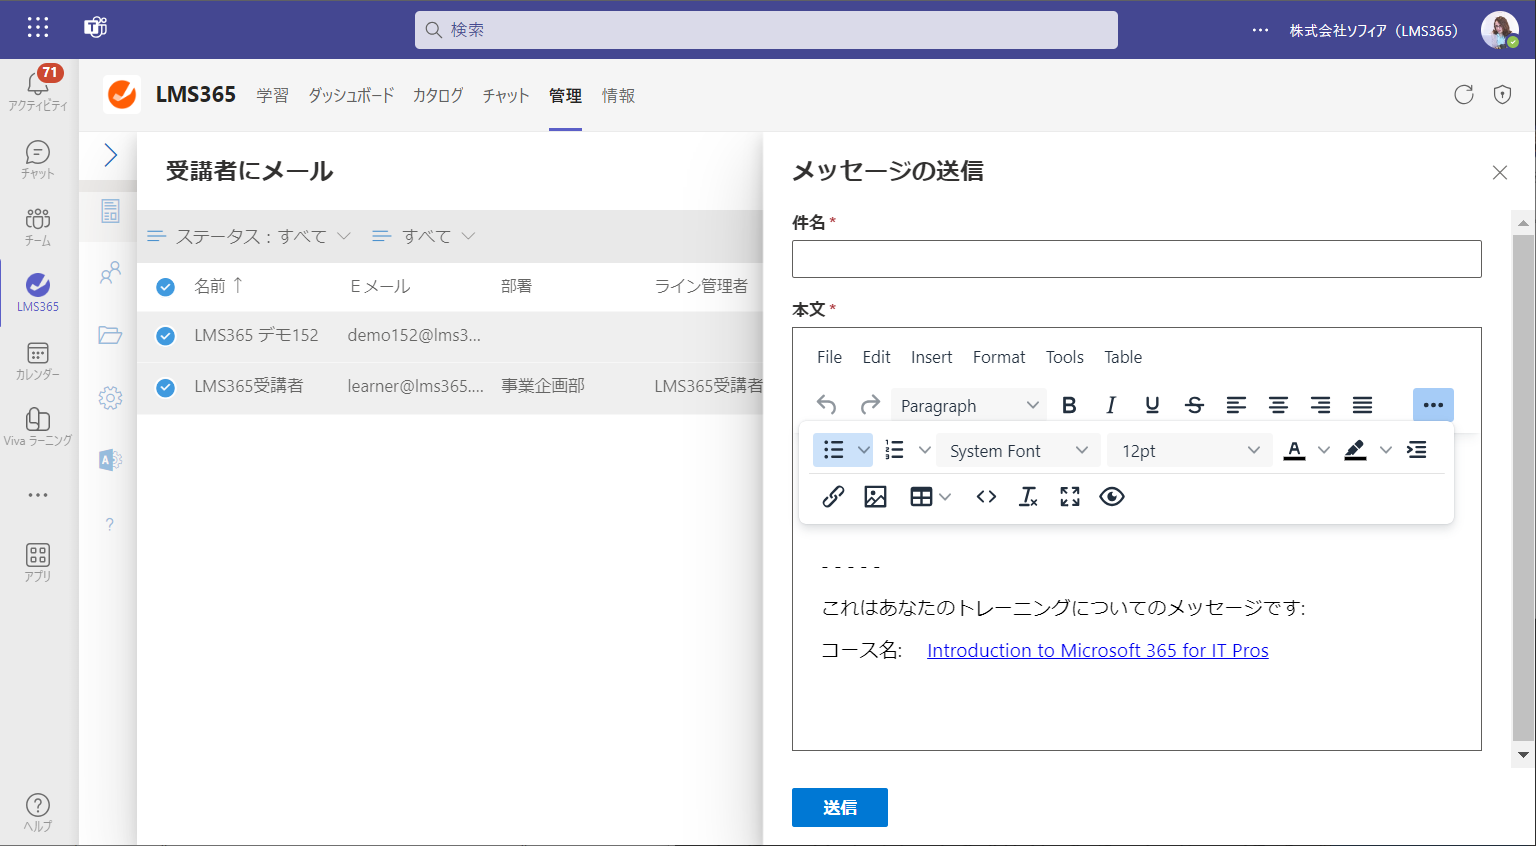The height and width of the screenshot is (846, 1536).
Task: Open the 12pt font size dropdown
Action: 1190,450
